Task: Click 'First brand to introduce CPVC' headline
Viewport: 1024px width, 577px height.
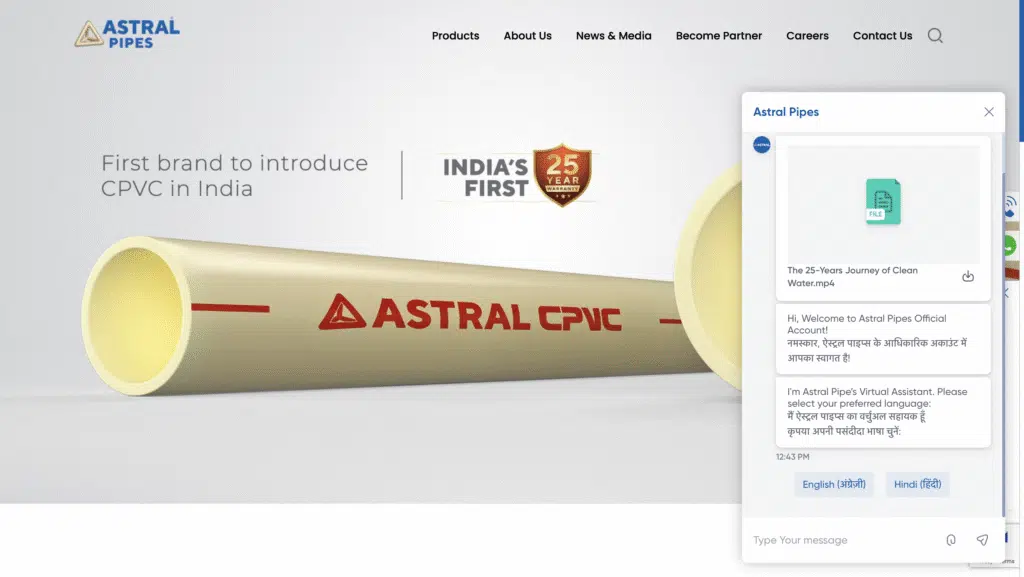Action: click(x=234, y=176)
